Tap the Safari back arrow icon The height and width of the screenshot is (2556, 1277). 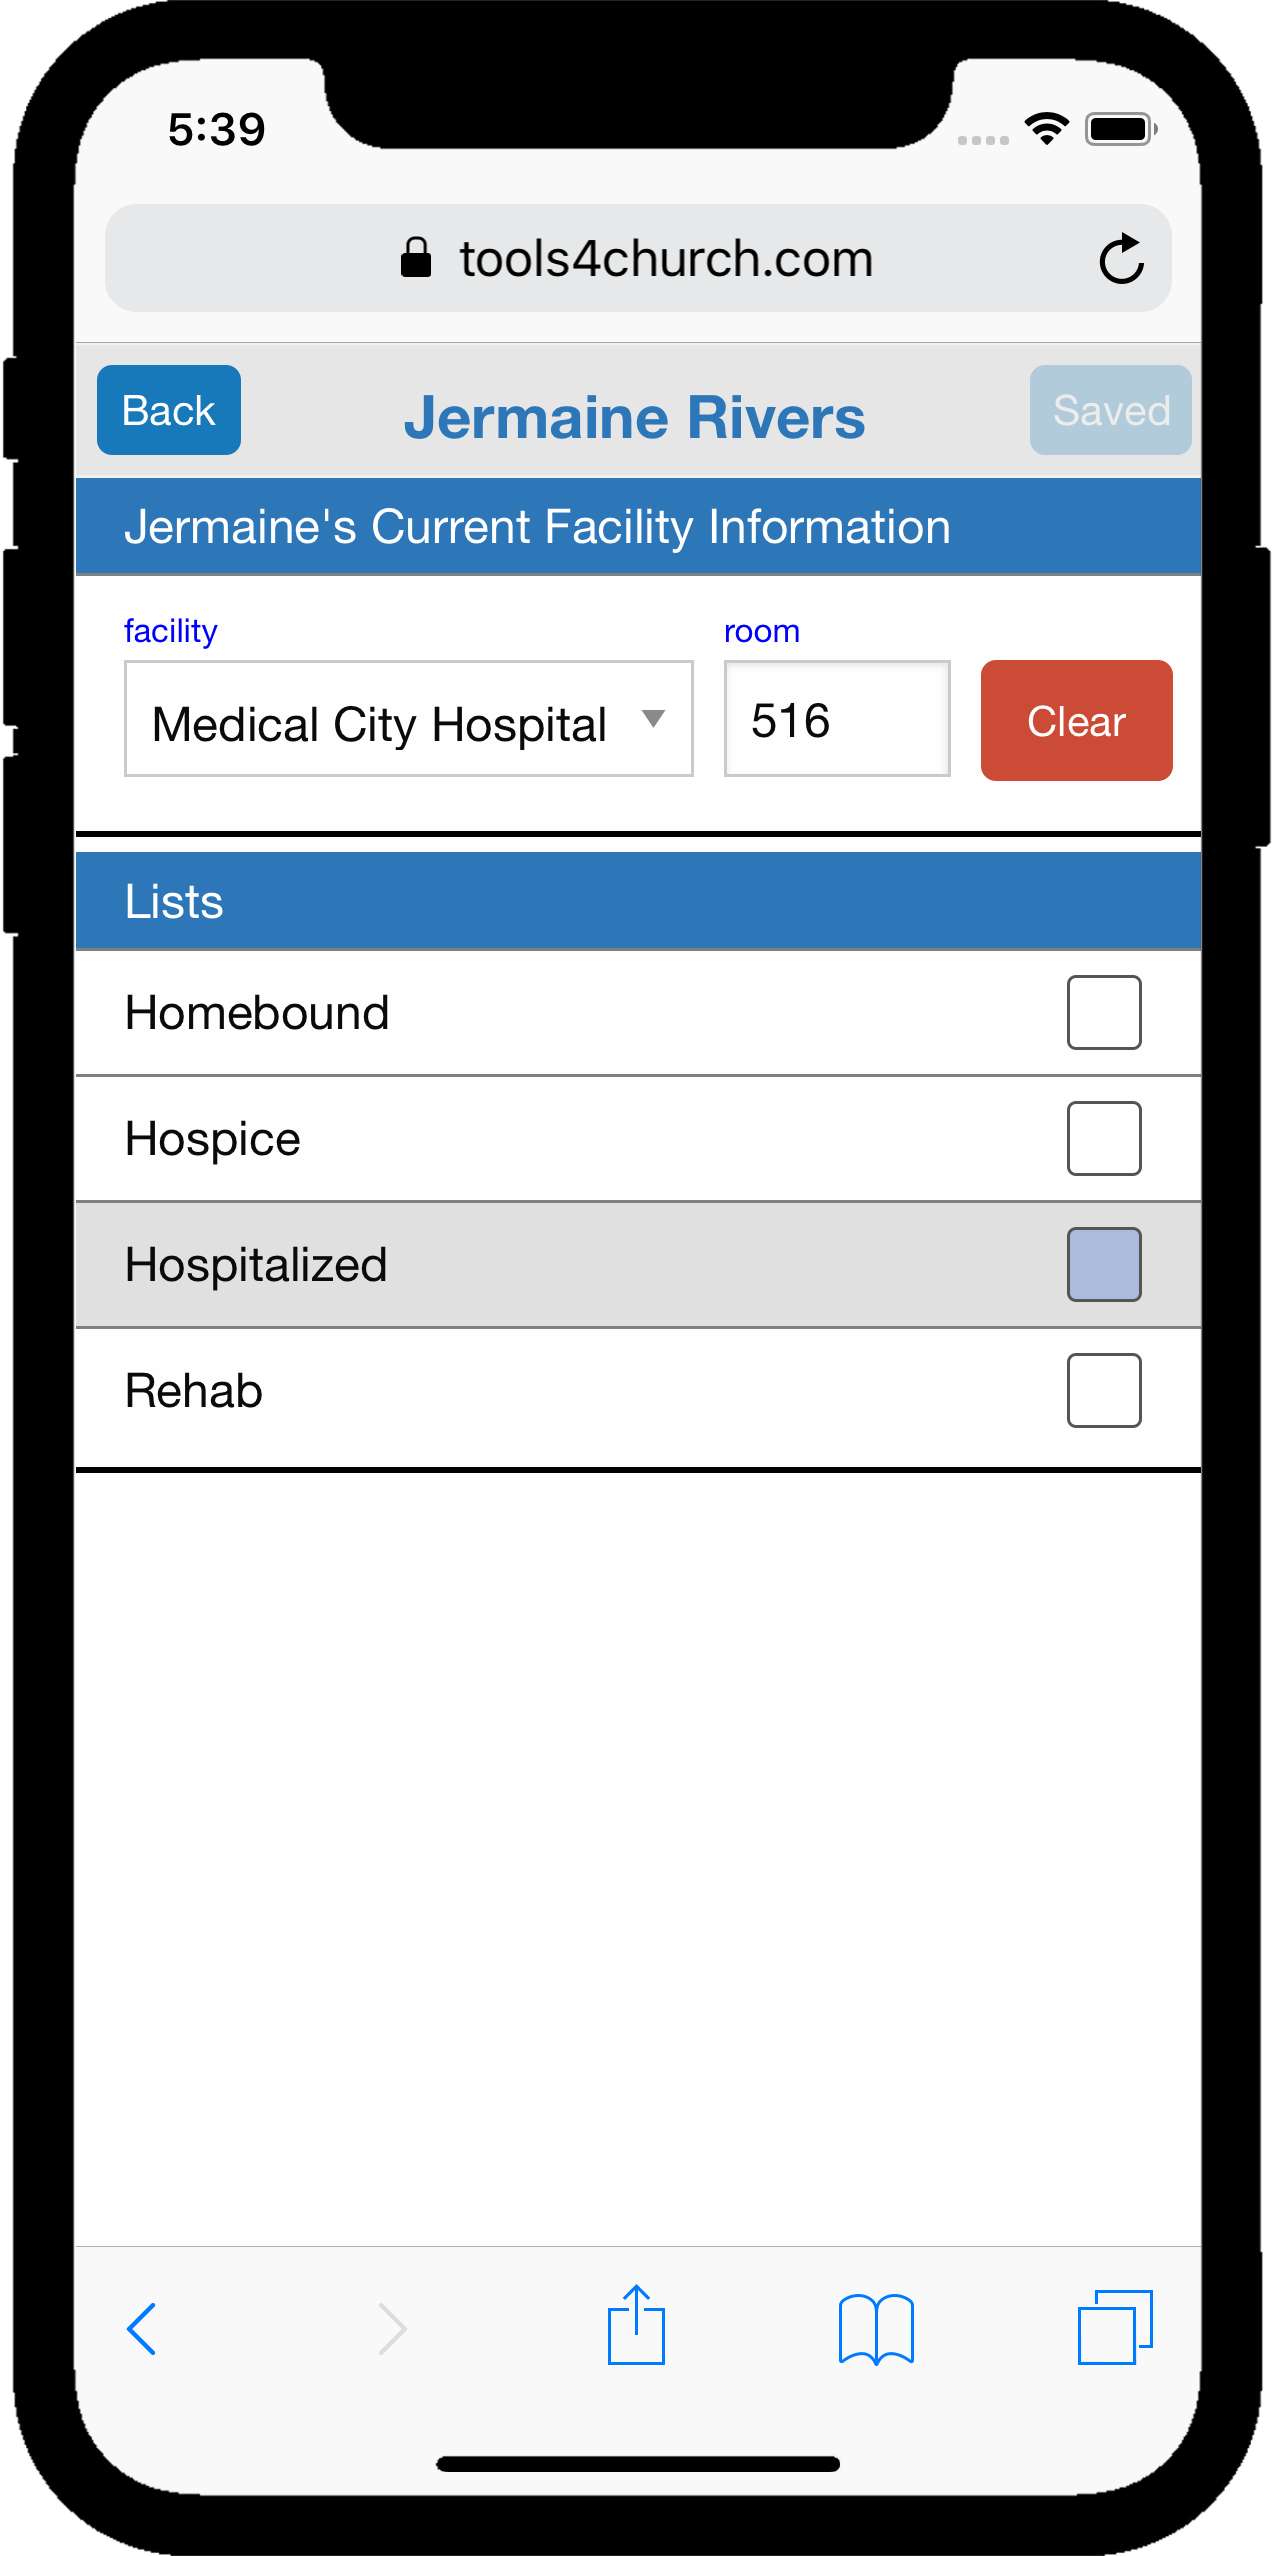[x=142, y=2329]
